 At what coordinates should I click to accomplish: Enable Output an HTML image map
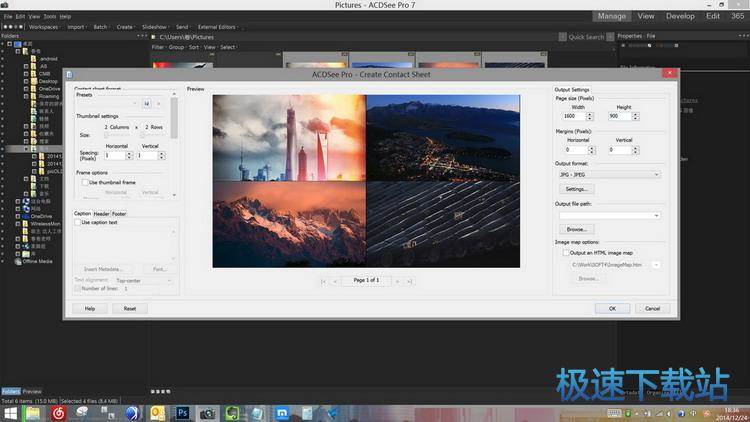point(564,253)
